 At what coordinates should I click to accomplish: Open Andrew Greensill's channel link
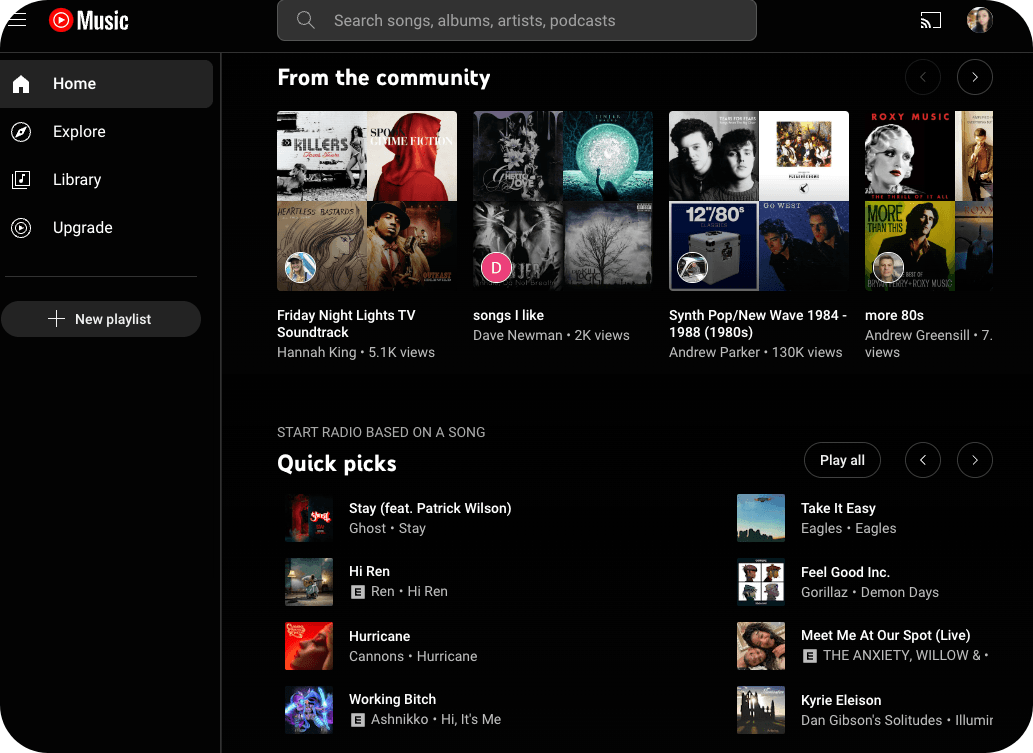(917, 335)
